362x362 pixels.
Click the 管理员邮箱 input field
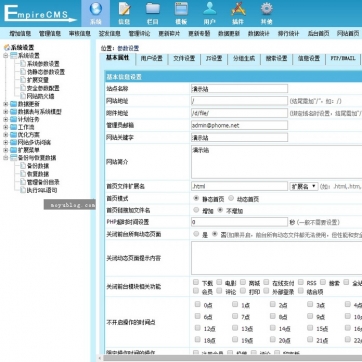pos(239,125)
